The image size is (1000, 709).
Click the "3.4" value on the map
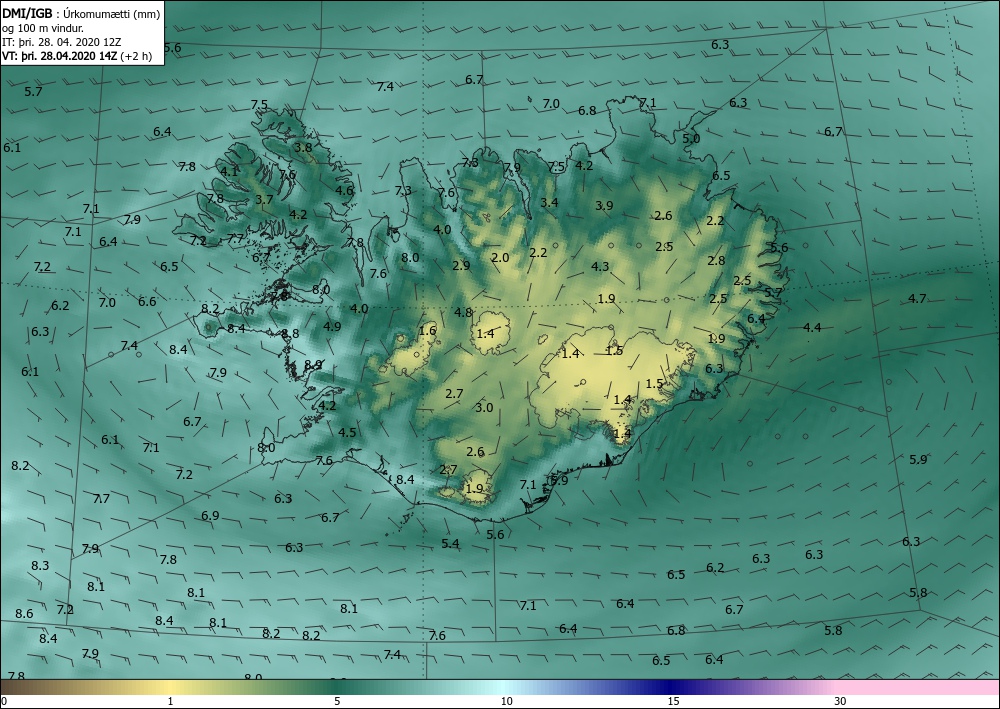(549, 203)
